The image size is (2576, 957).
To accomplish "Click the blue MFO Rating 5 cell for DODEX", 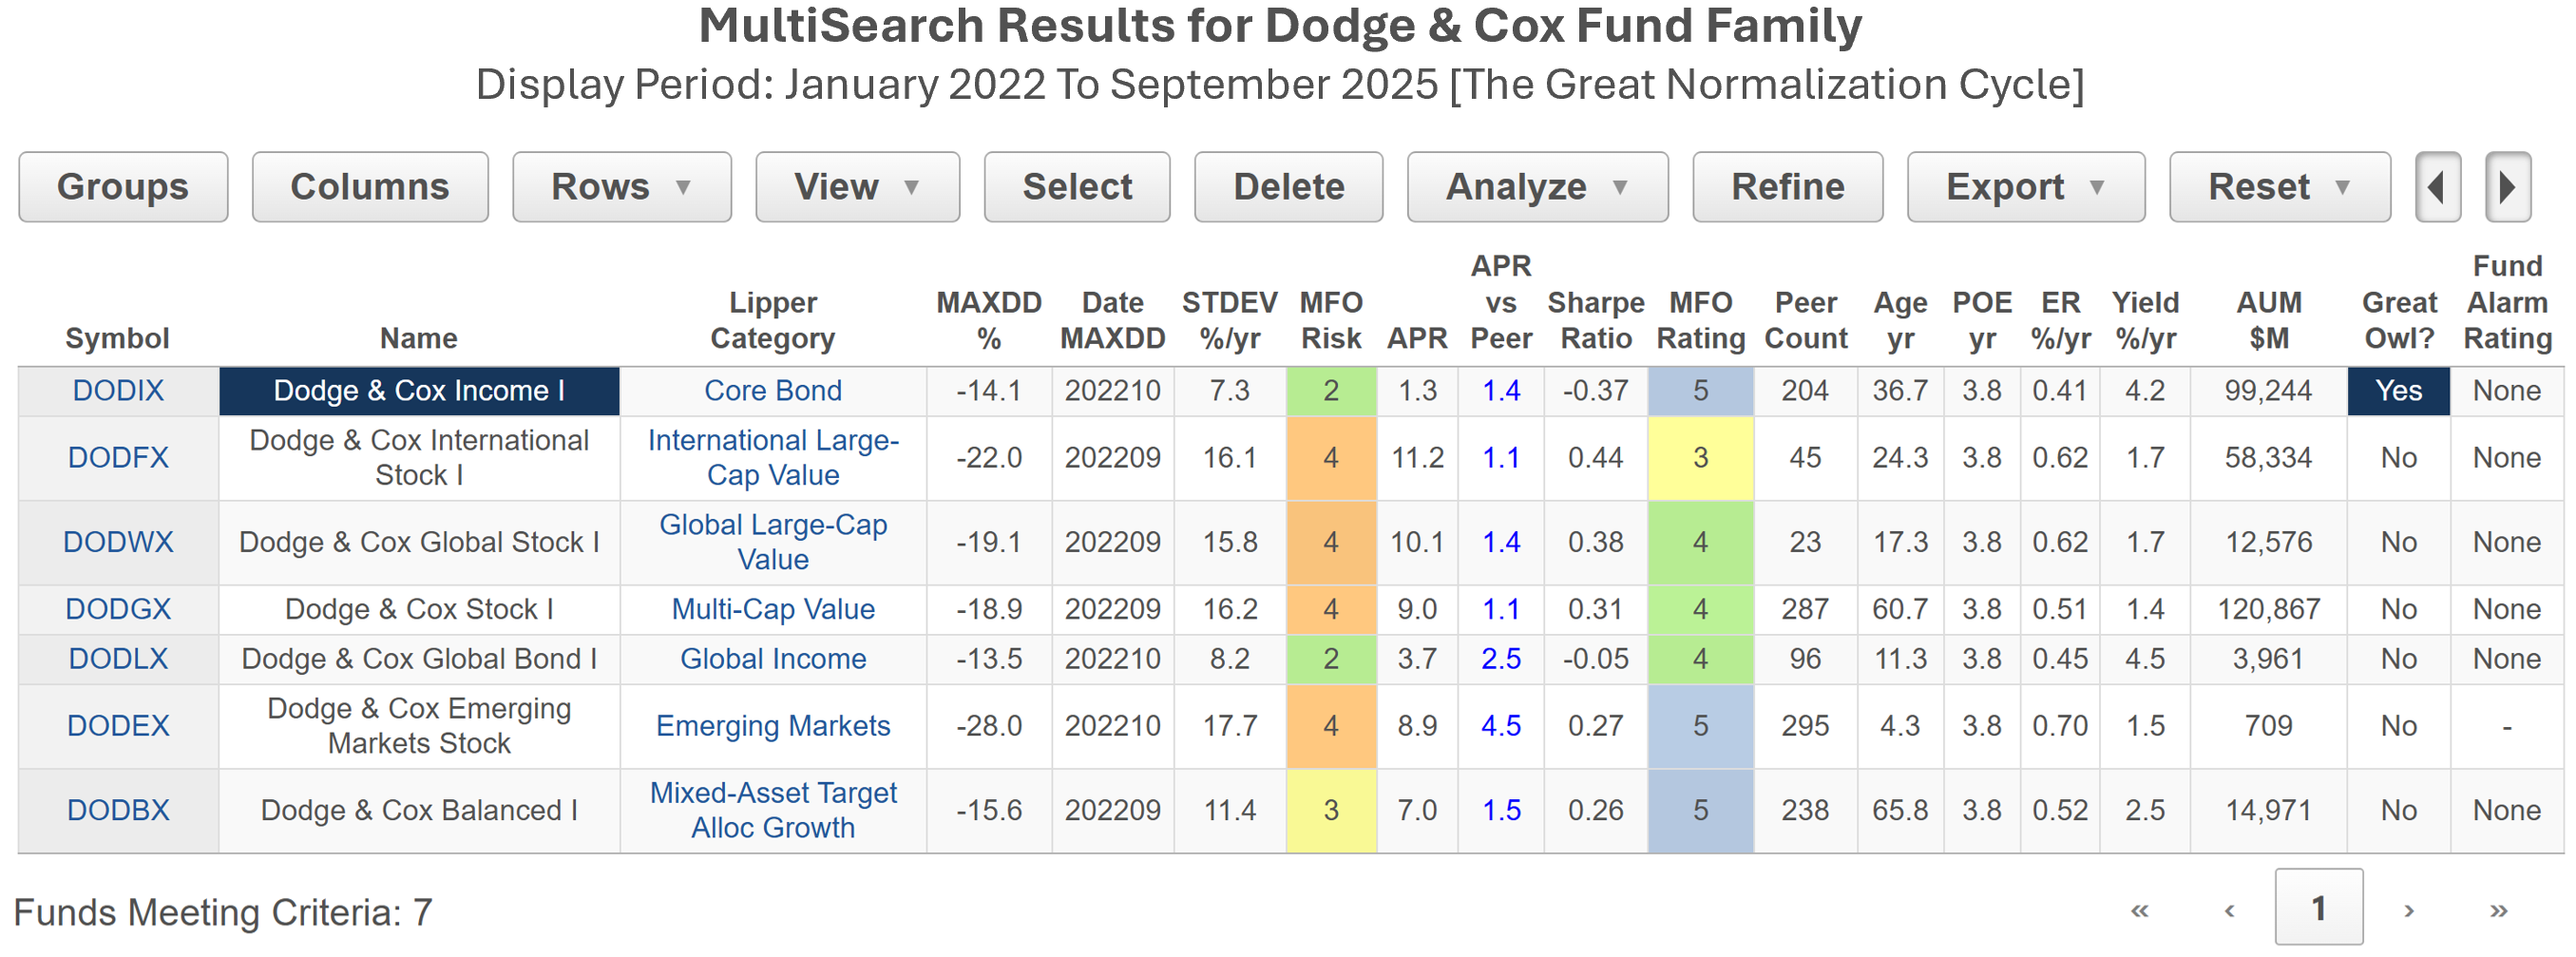I will tap(1699, 726).
